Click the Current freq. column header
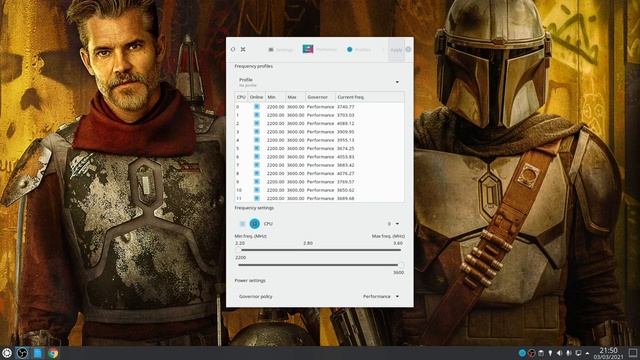 click(370, 97)
